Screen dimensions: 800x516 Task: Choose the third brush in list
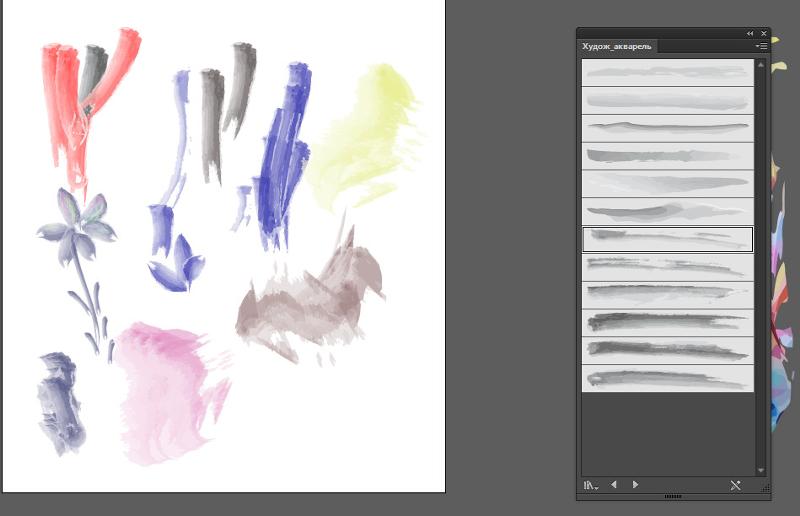[668, 128]
